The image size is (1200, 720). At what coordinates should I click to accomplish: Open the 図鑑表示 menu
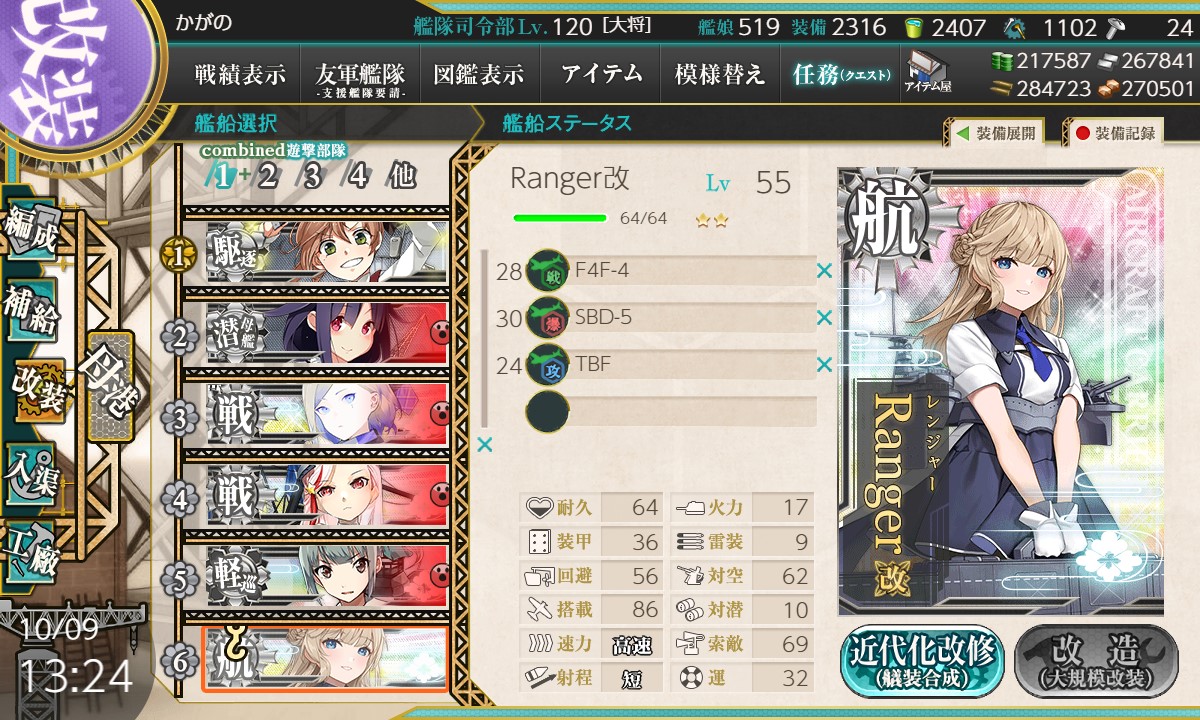479,74
